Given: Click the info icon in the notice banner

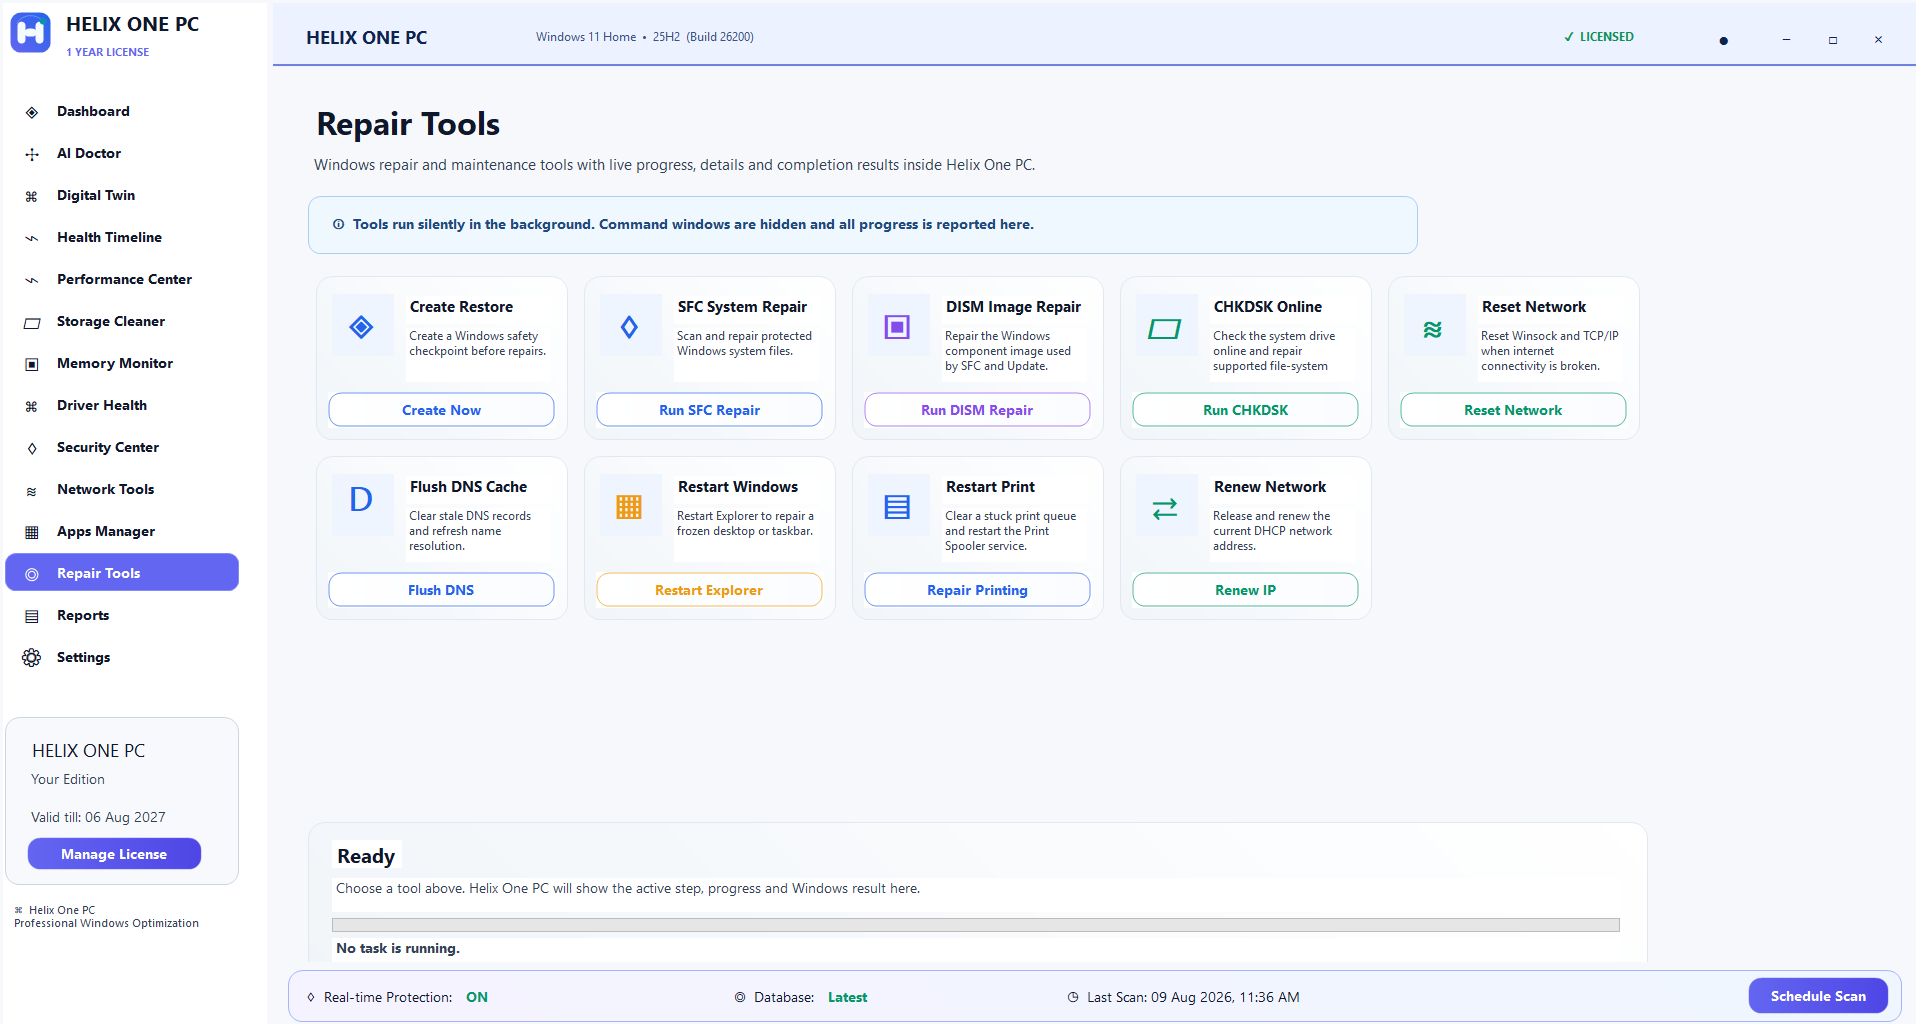Looking at the screenshot, I should pyautogui.click(x=339, y=225).
